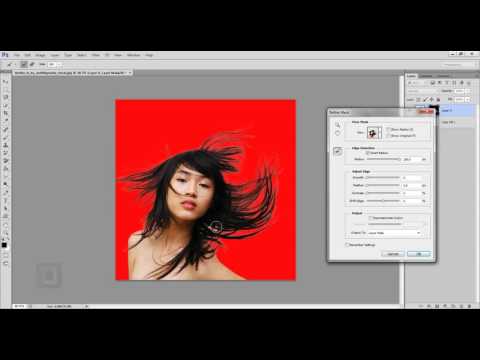Enable the Show Radius checkbox
Screen dimensions: 480x360
click(388, 129)
